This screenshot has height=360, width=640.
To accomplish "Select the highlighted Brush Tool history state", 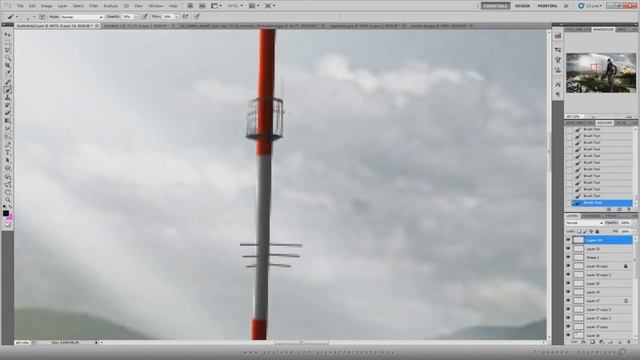I will pos(603,203).
